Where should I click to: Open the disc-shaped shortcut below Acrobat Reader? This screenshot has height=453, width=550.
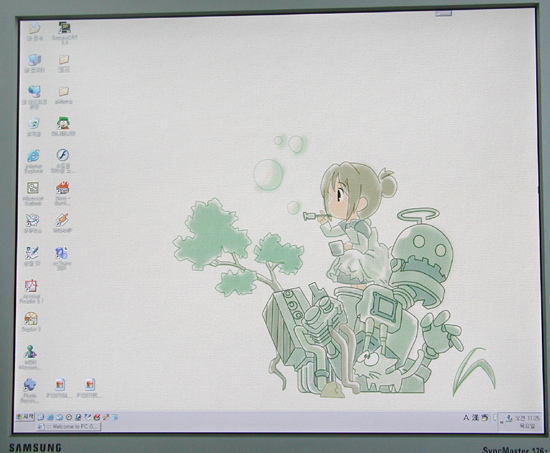[x=31, y=322]
